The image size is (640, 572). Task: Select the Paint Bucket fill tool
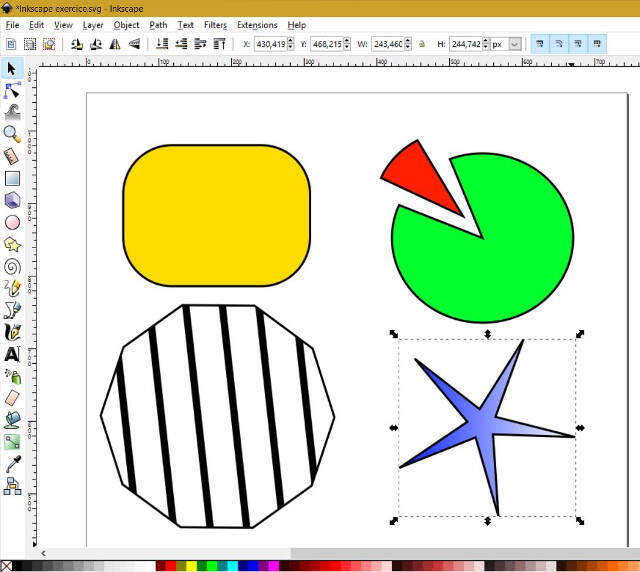click(12, 420)
